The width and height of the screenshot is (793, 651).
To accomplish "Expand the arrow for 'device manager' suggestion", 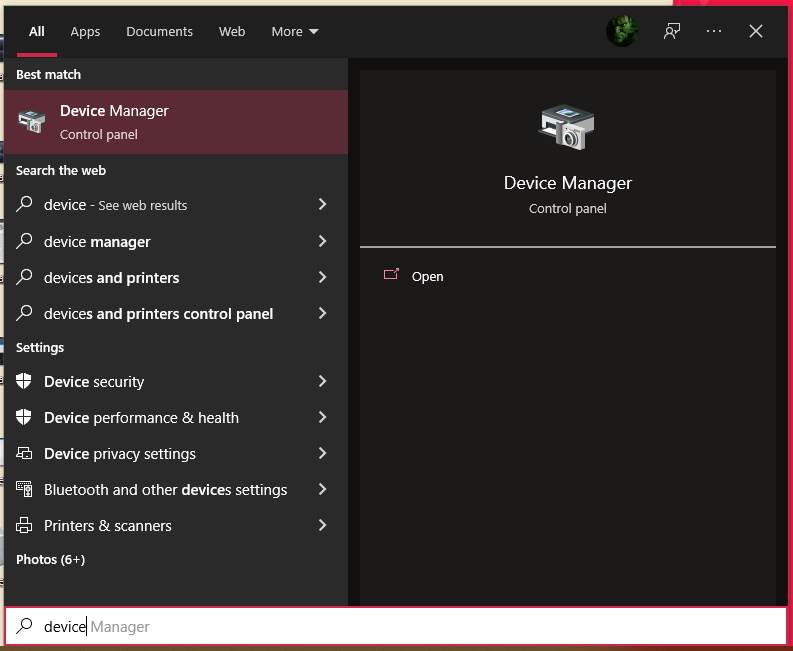I will pyautogui.click(x=322, y=241).
